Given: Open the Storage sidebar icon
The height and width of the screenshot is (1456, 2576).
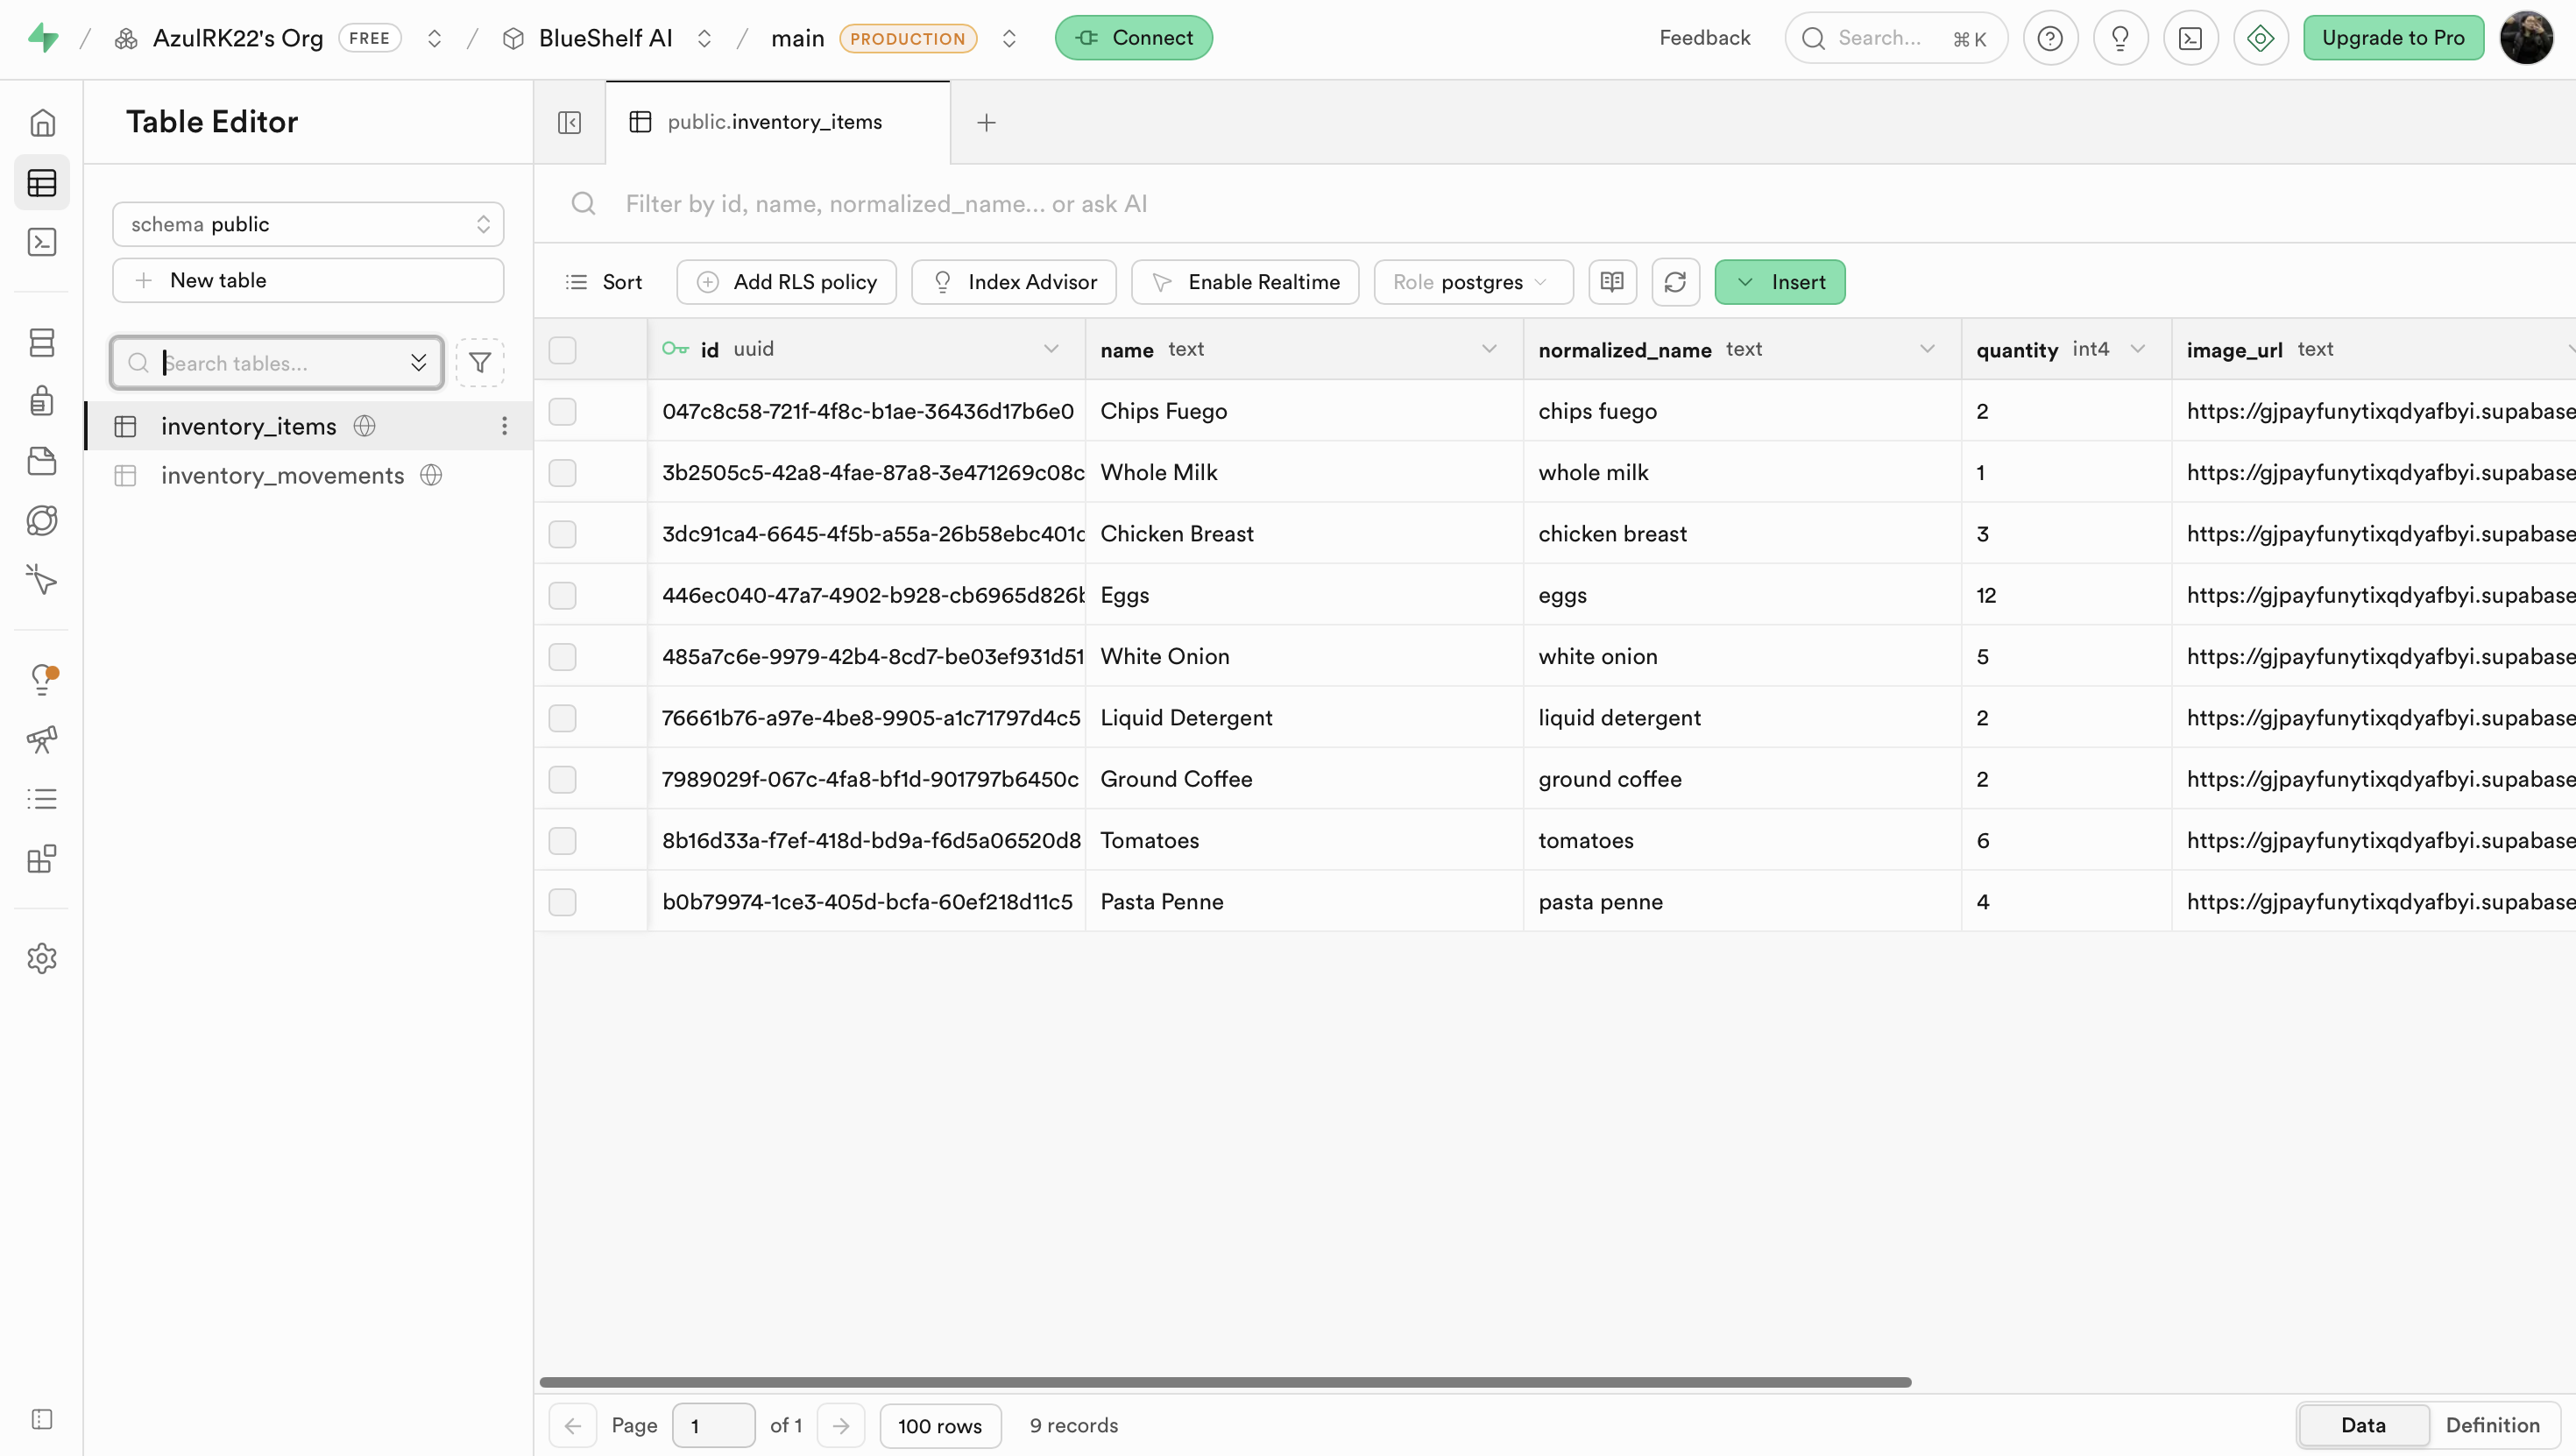Looking at the screenshot, I should 42,461.
